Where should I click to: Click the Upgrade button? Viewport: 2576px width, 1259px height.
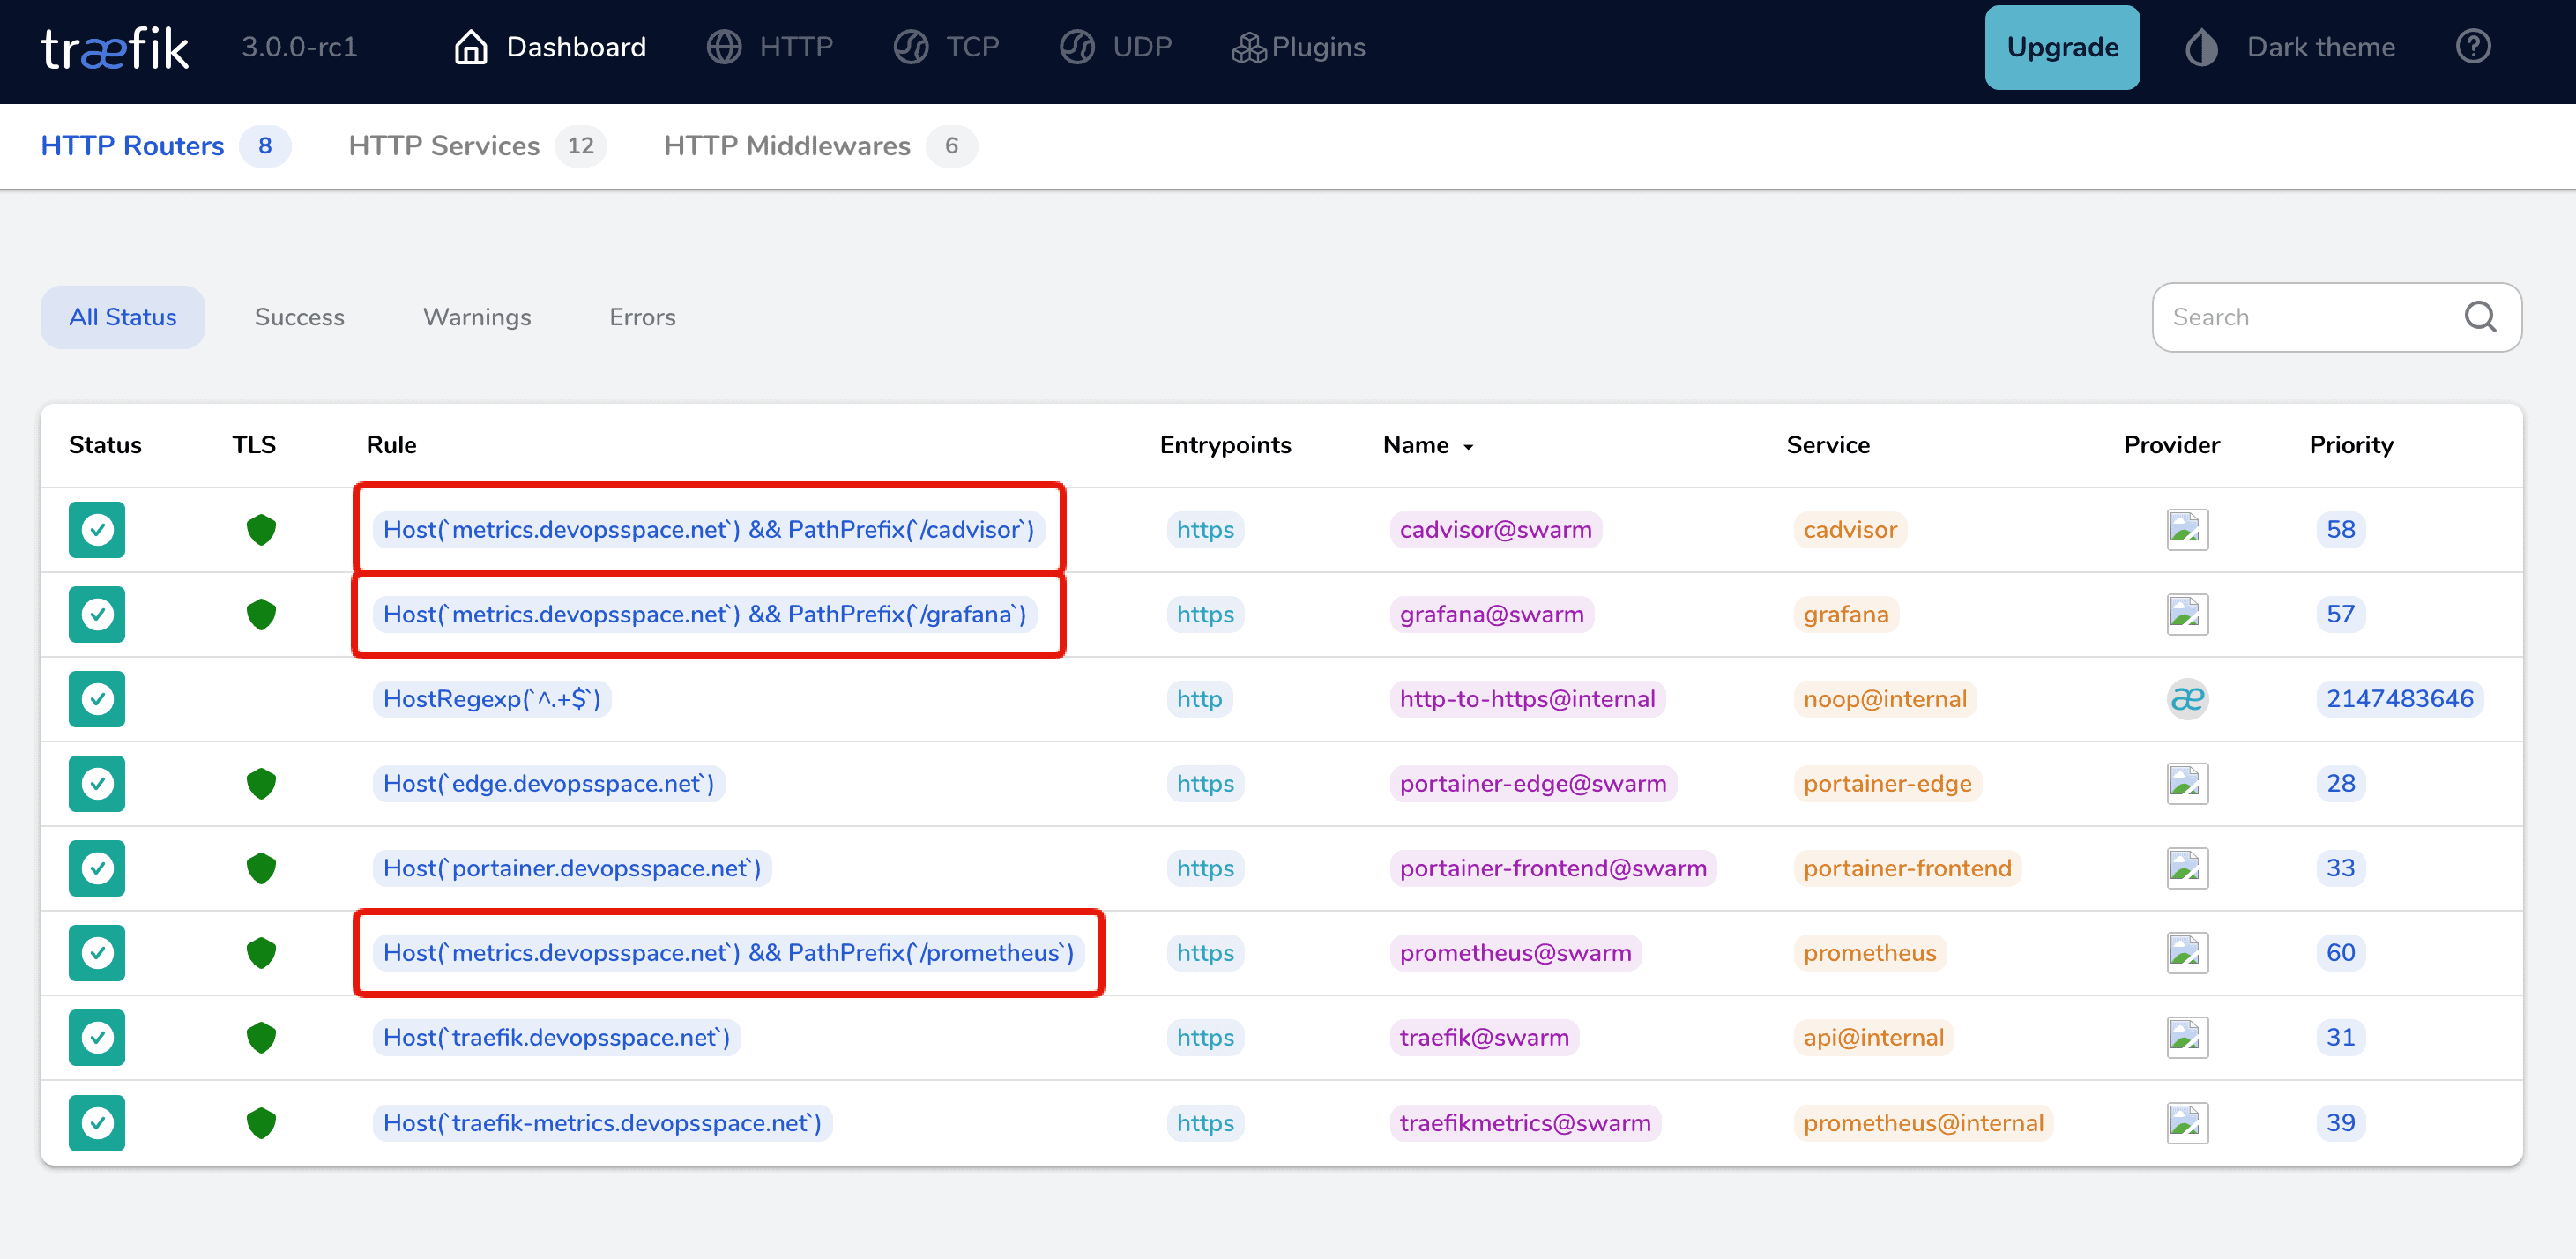2062,47
